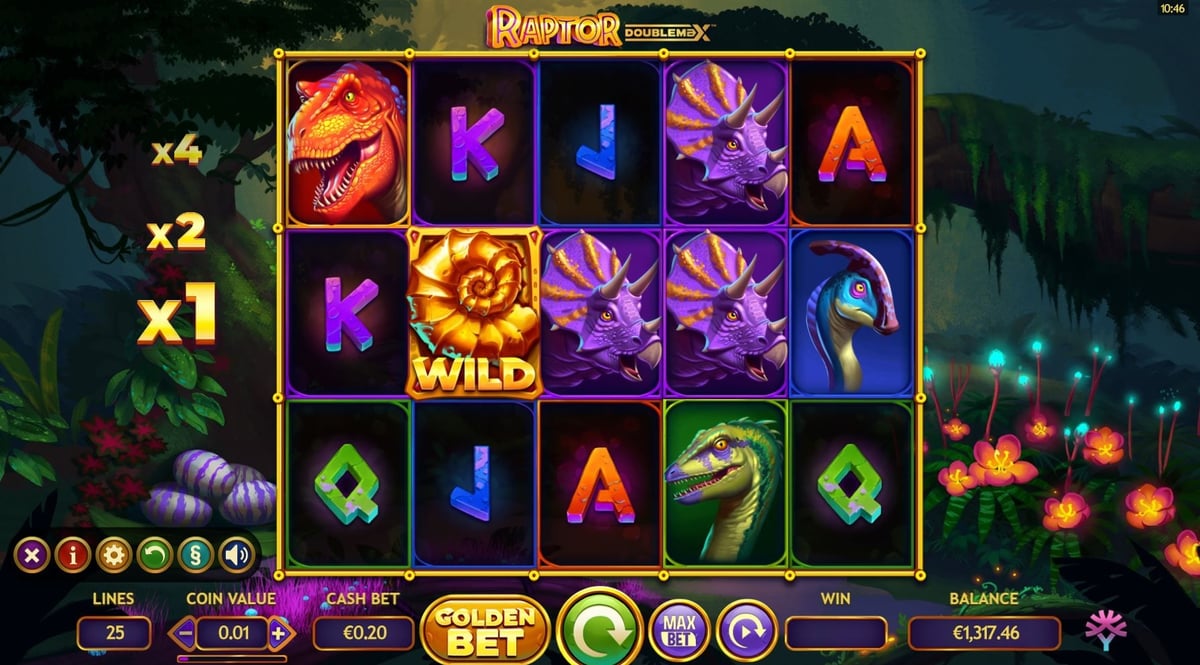Click the purple X close icon
This screenshot has height=665, width=1200.
[x=32, y=554]
